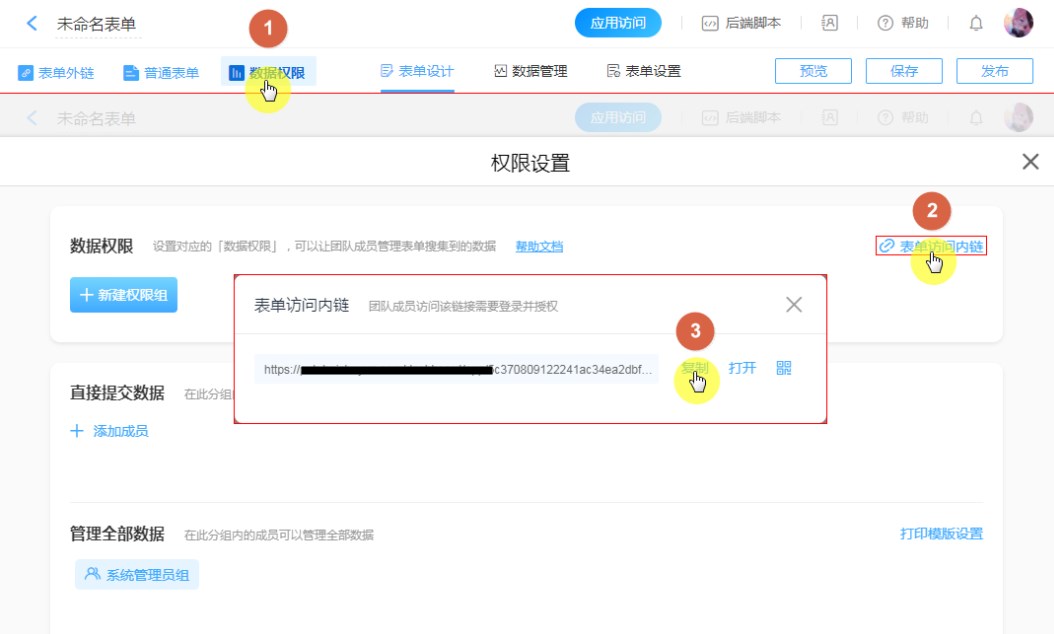Switch to the 表单设计 tab
1054x634 pixels.
417,71
